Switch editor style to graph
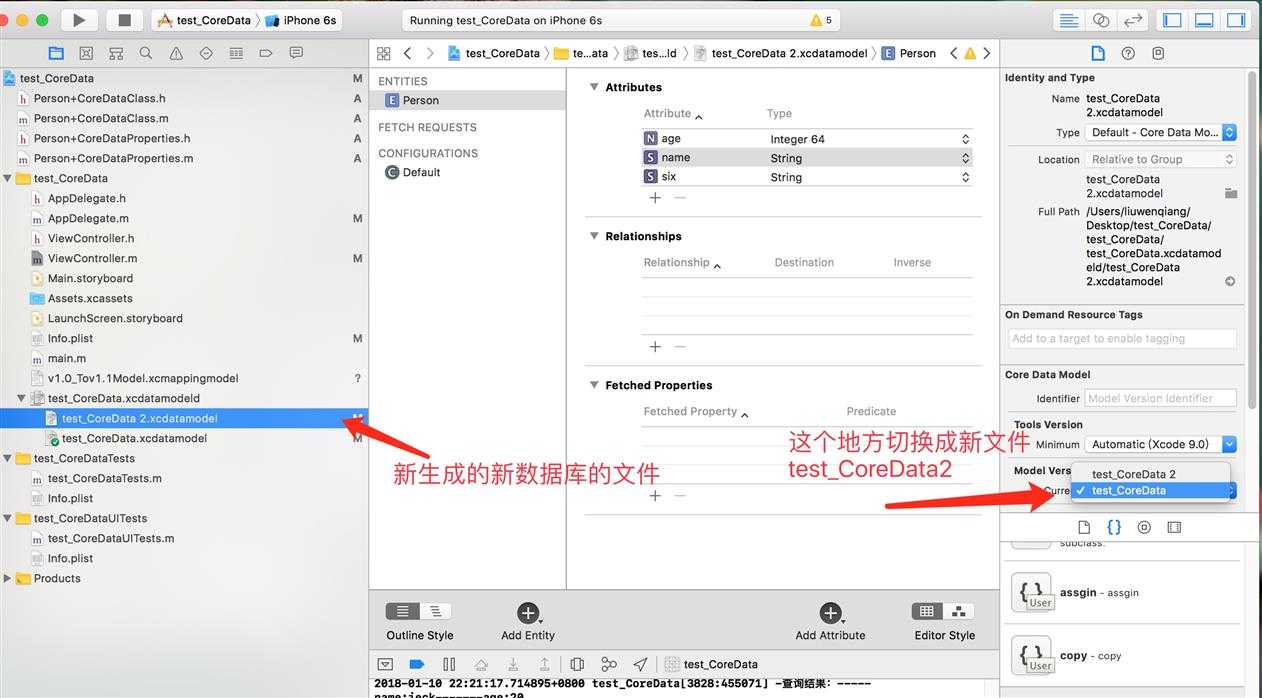 coord(959,611)
